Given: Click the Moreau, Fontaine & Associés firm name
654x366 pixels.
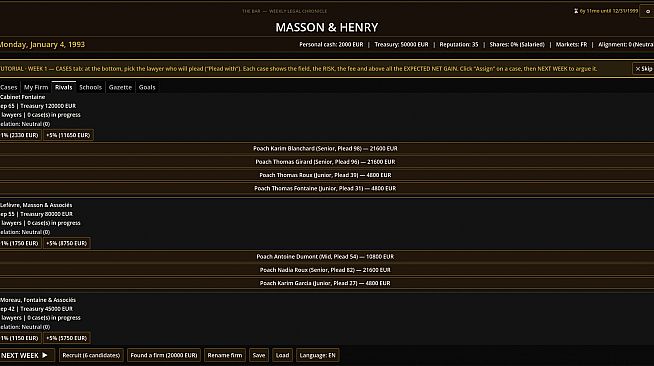Looking at the screenshot, I should tap(38, 300).
